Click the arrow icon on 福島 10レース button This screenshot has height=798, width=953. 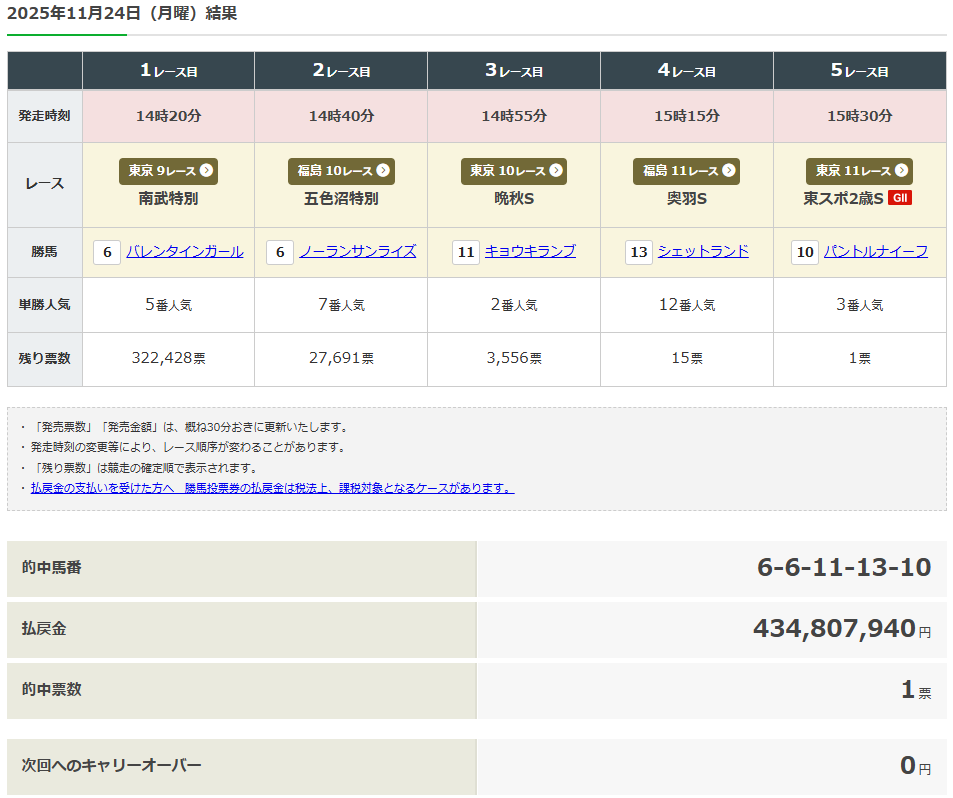point(382,171)
